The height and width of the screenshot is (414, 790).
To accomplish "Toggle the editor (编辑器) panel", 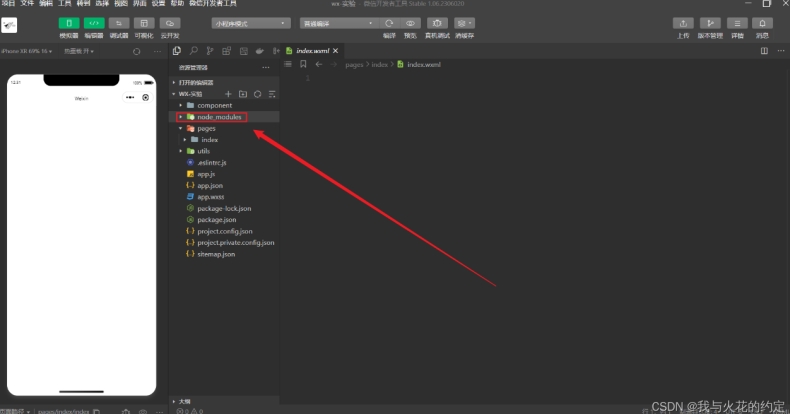I will click(94, 23).
